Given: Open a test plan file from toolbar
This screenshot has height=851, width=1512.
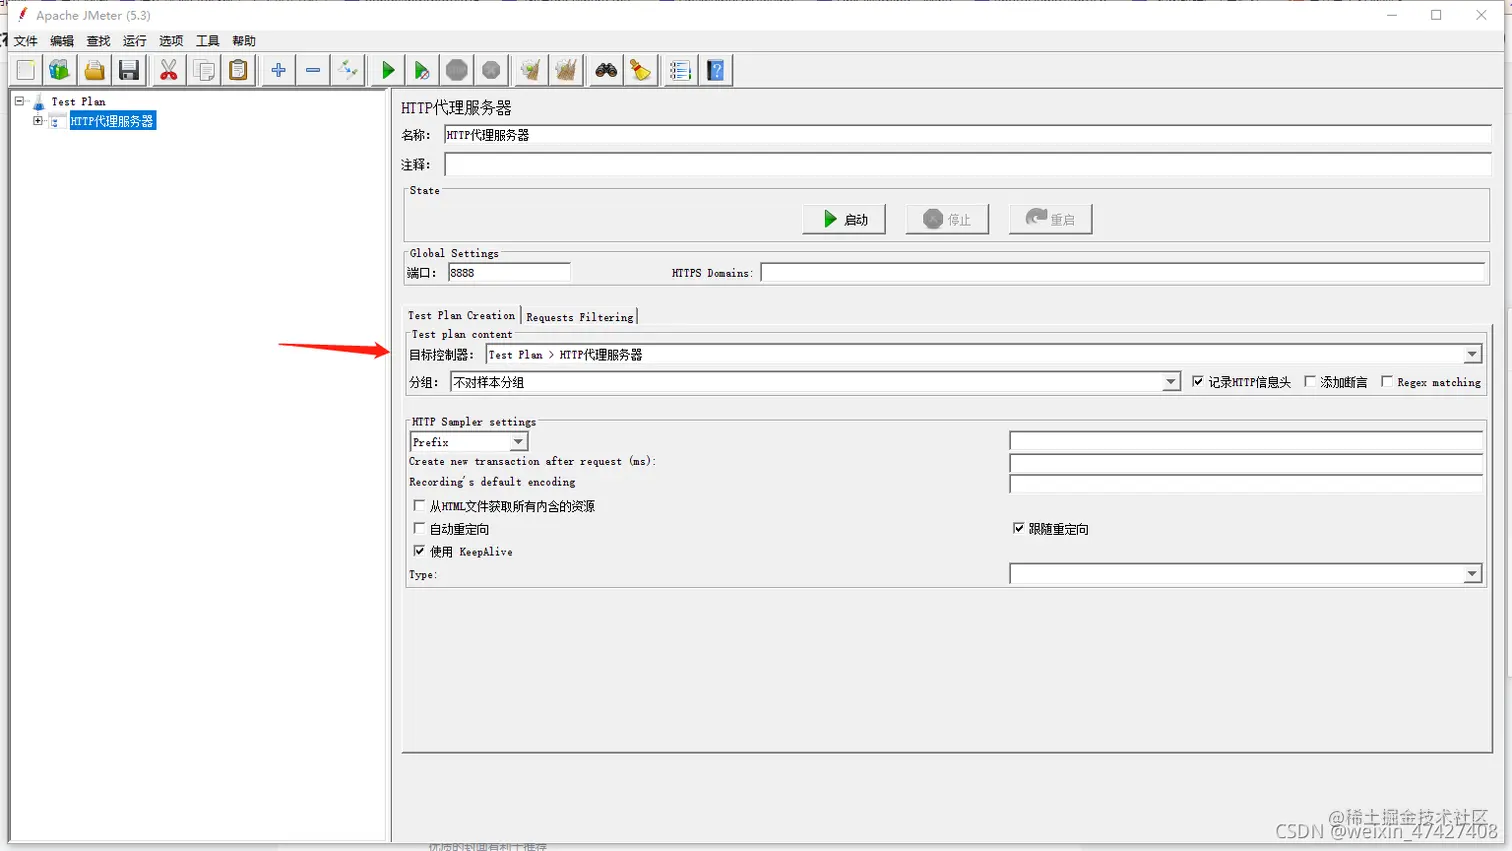Looking at the screenshot, I should (x=94, y=70).
